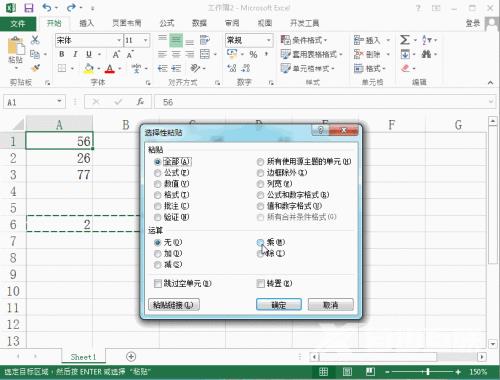Click the Increase Font Size icon

pos(116,54)
